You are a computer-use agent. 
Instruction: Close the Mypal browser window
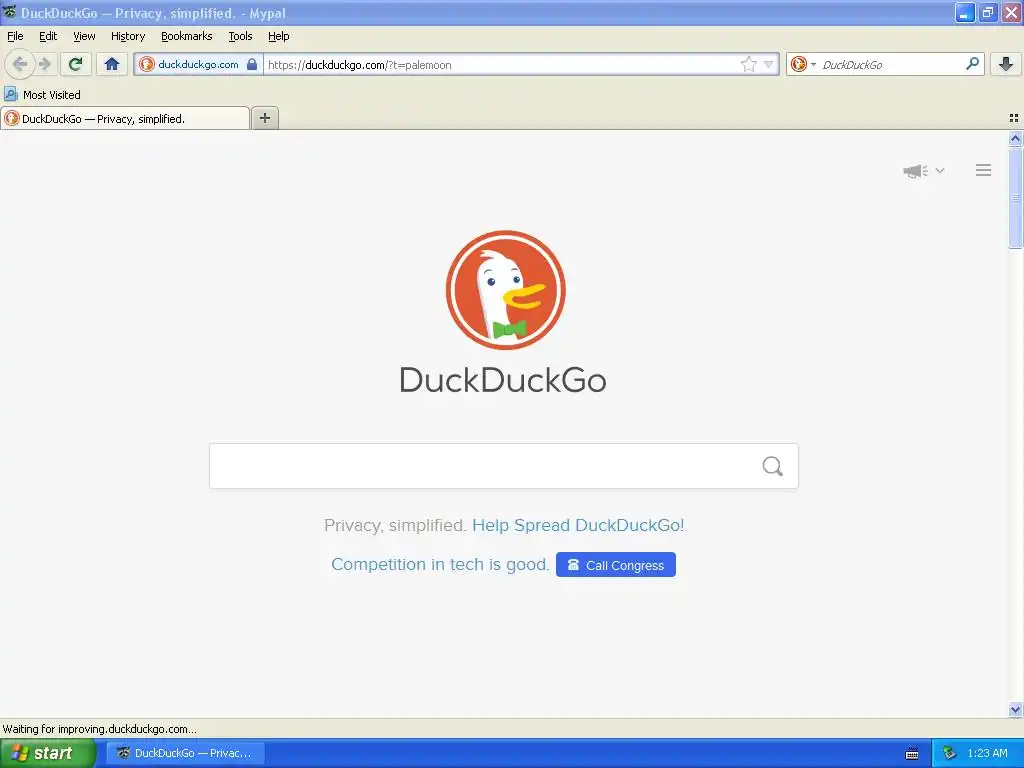pyautogui.click(x=1012, y=12)
